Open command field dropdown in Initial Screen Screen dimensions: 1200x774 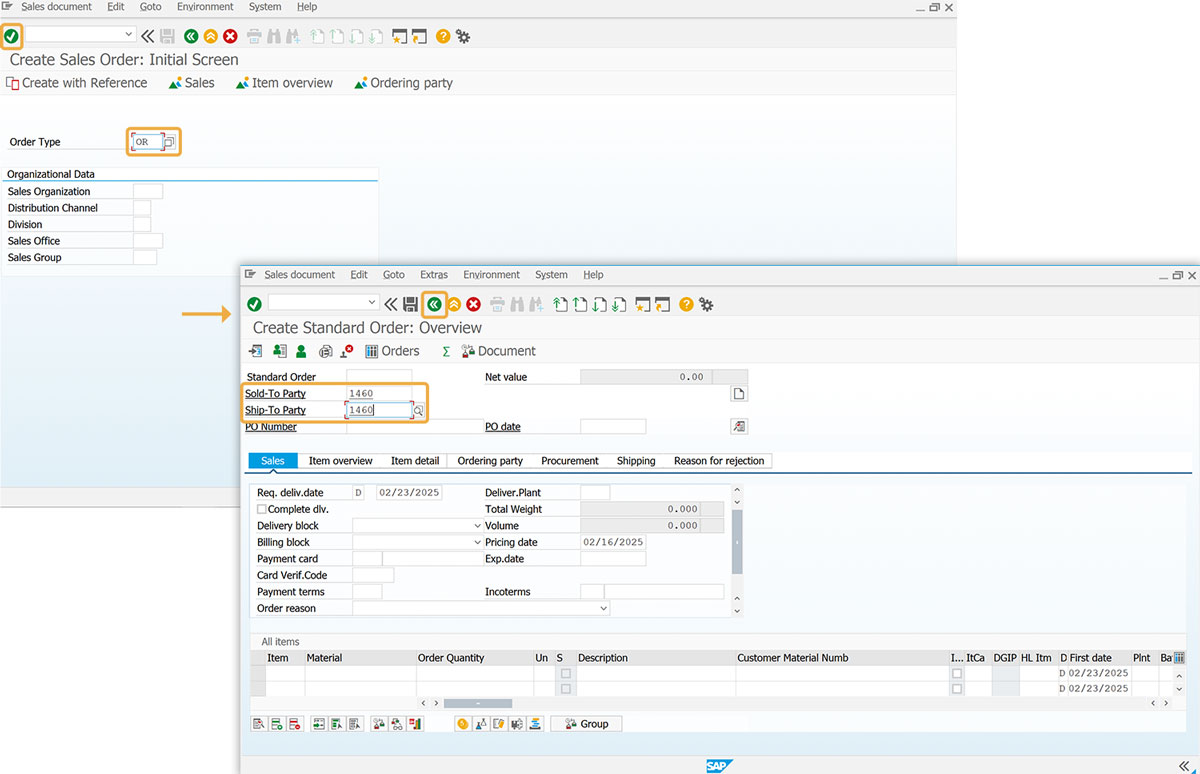[128, 34]
